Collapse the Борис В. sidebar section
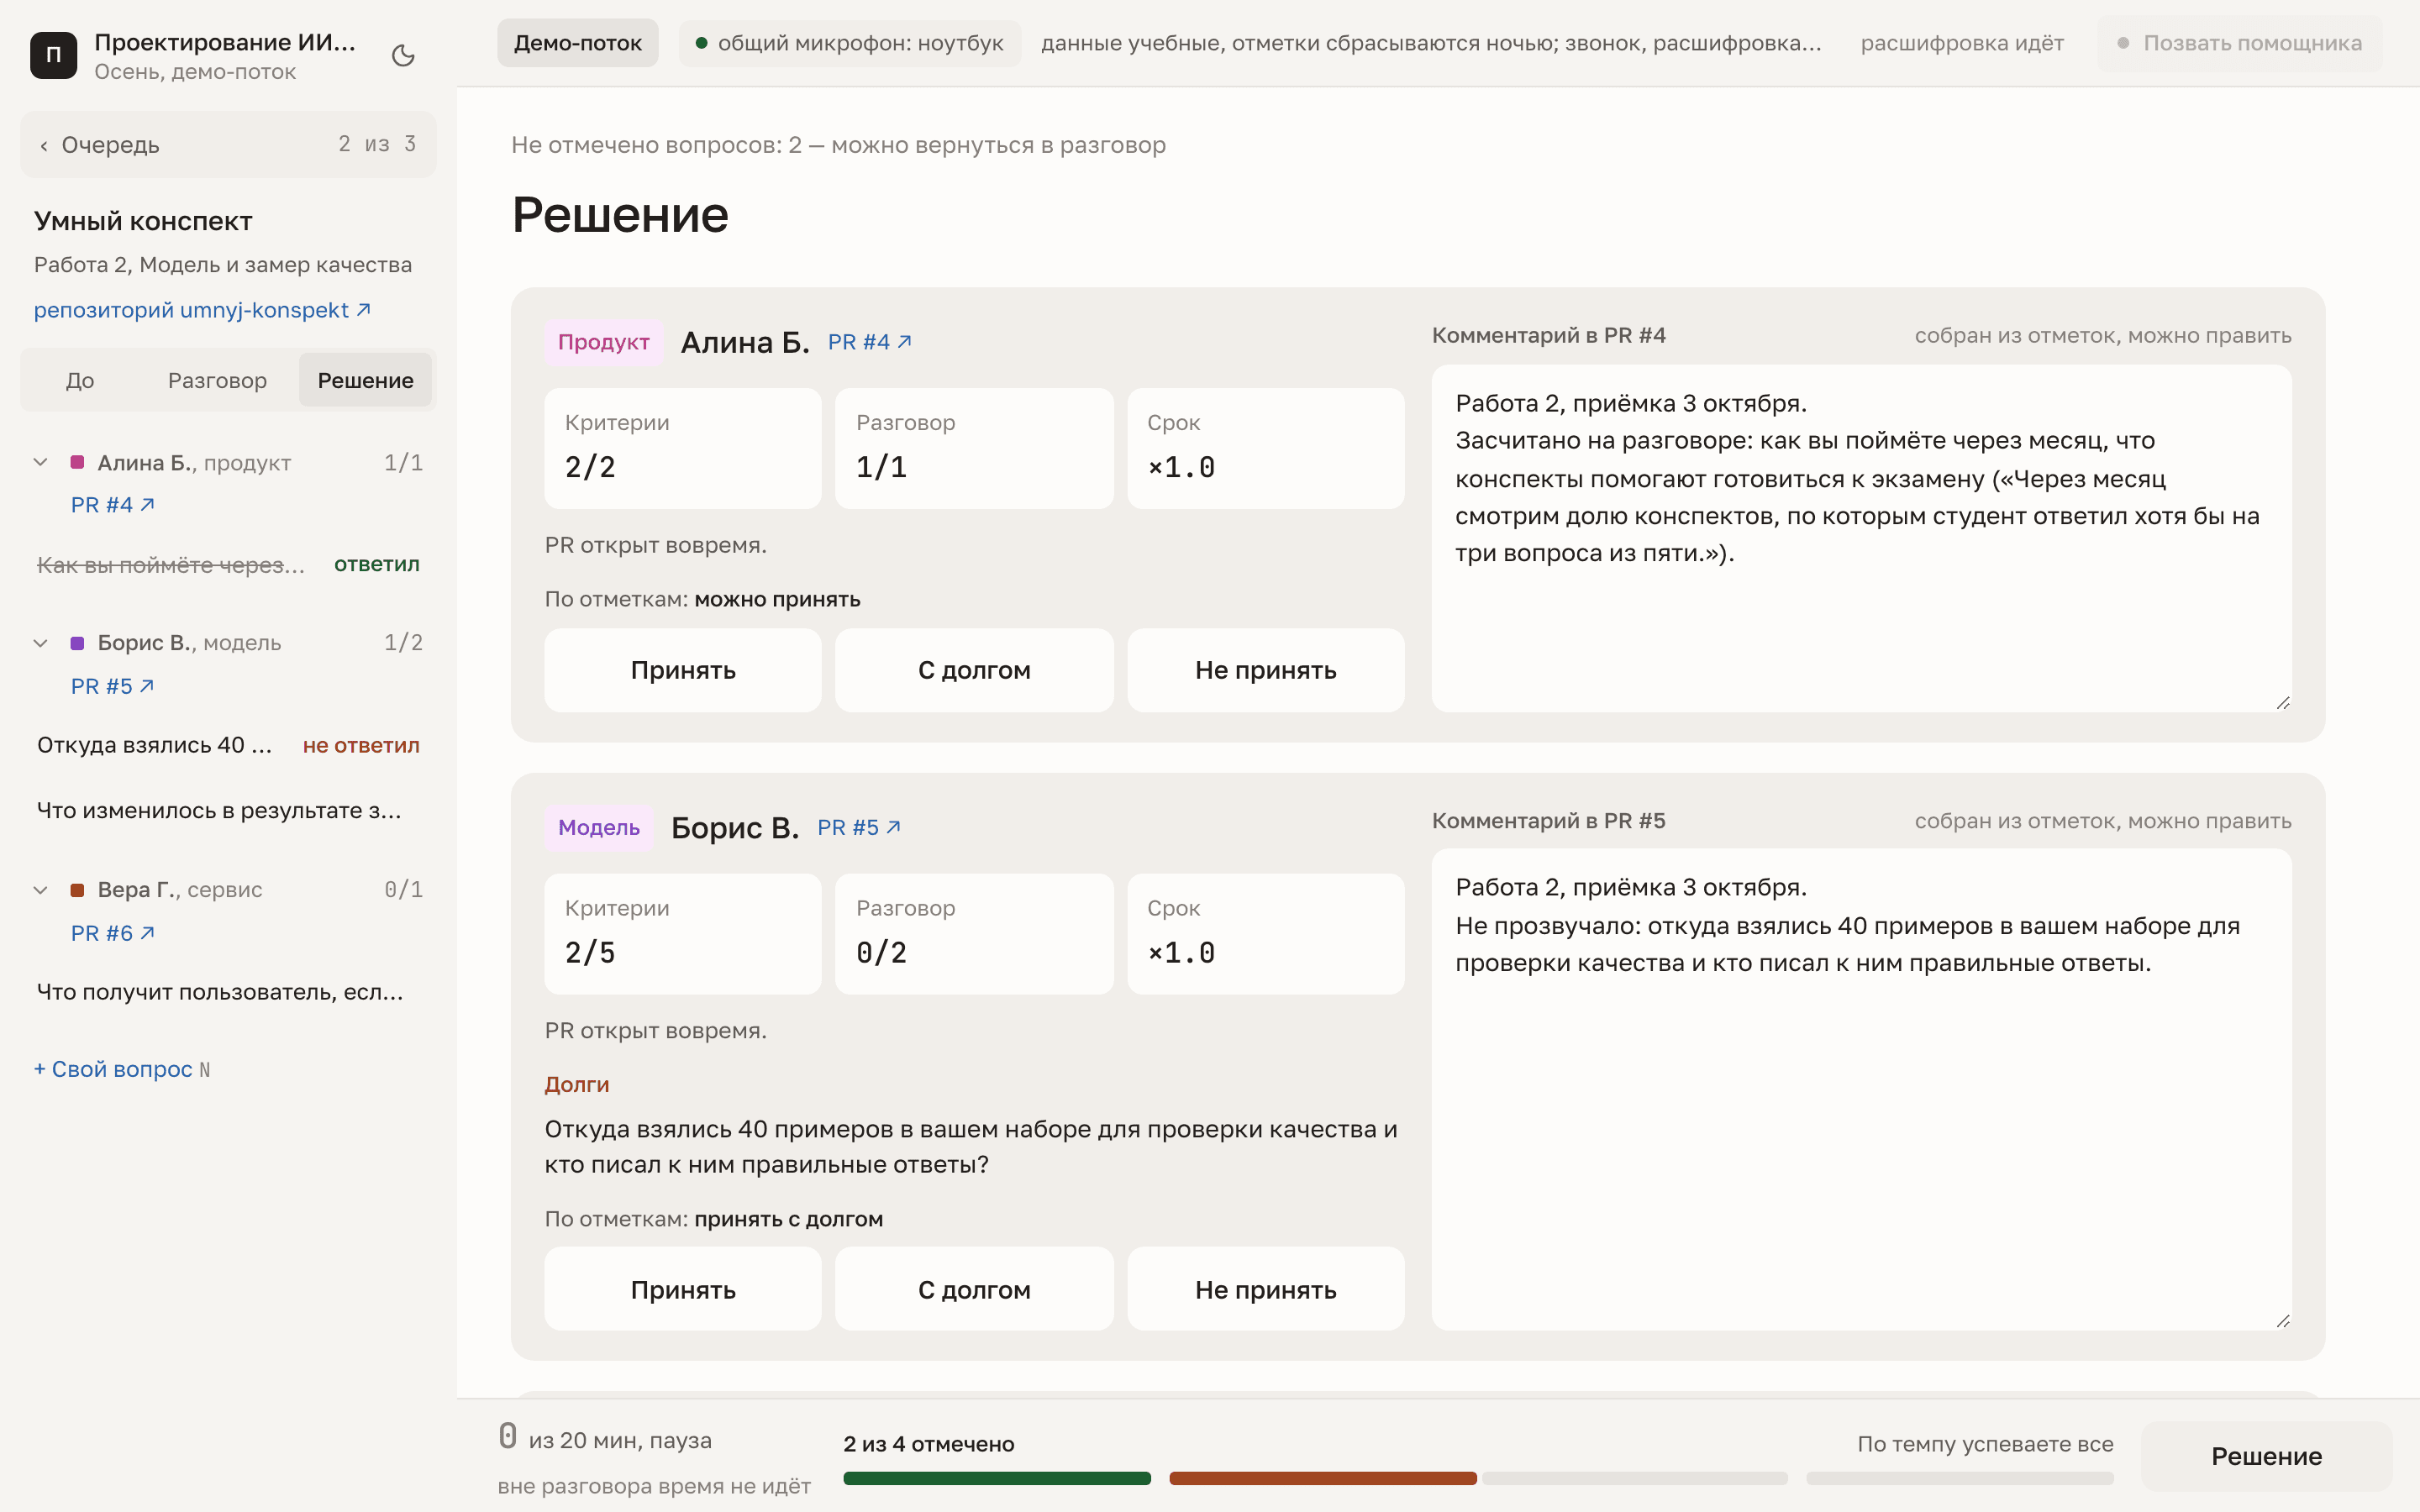 pos(41,642)
